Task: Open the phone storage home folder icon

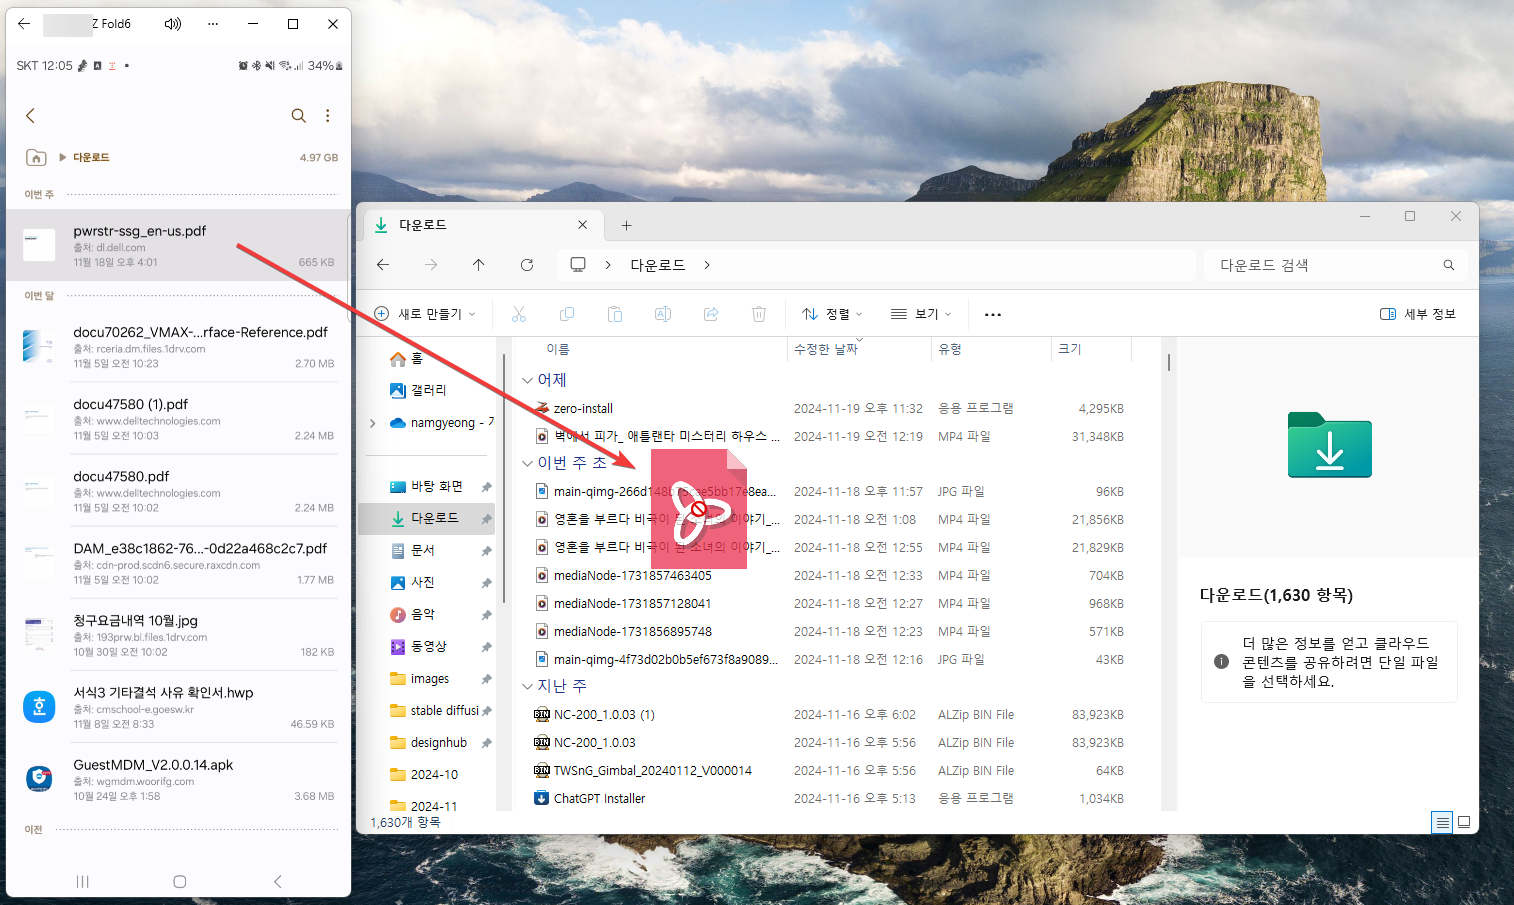Action: [36, 157]
